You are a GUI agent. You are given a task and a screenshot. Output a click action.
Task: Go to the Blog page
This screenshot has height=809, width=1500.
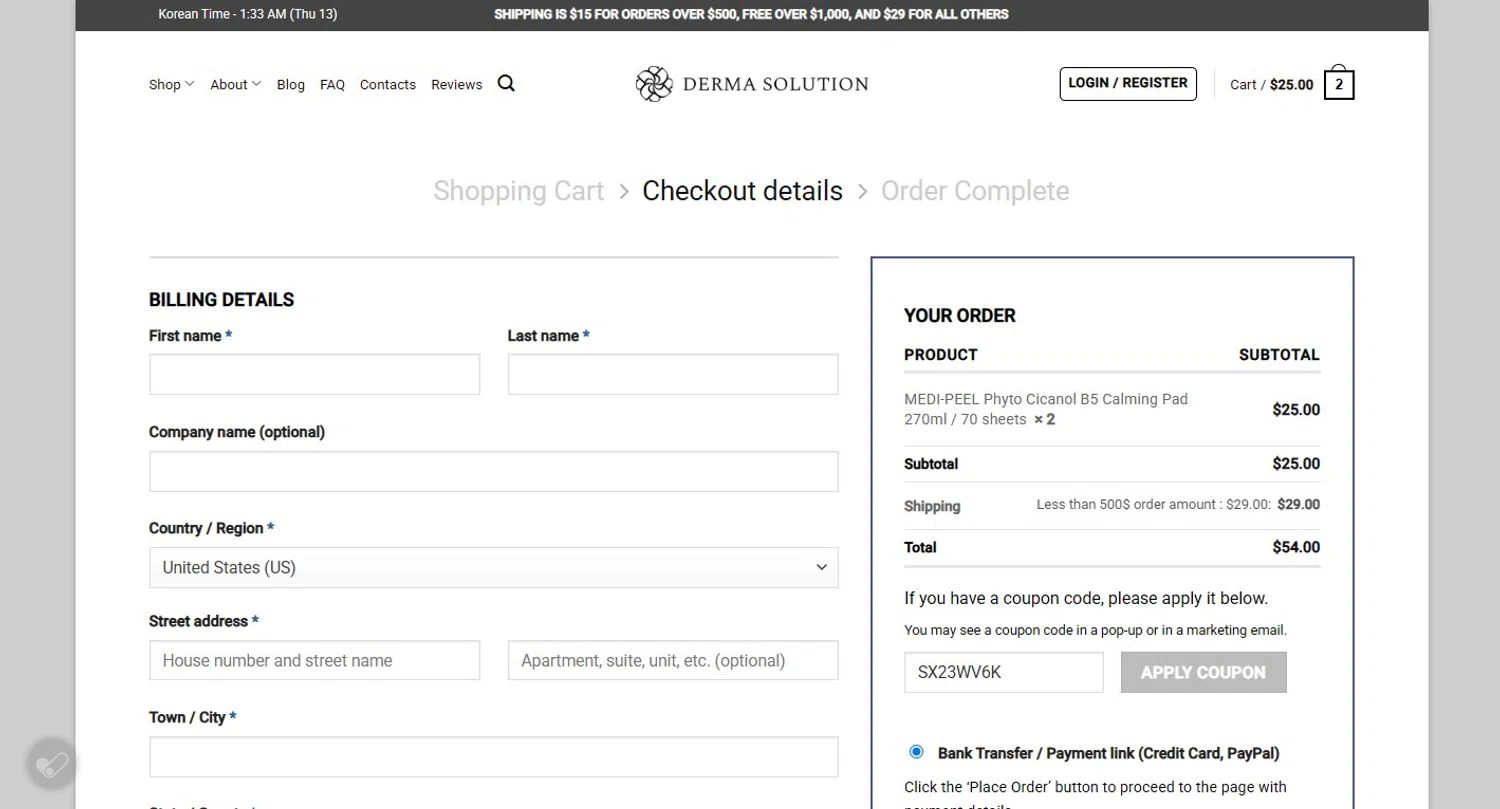coord(291,85)
